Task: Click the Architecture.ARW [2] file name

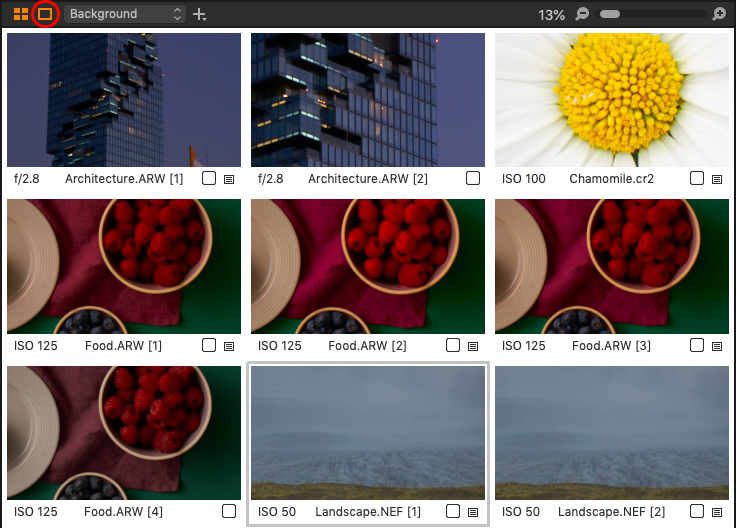Action: 368,179
